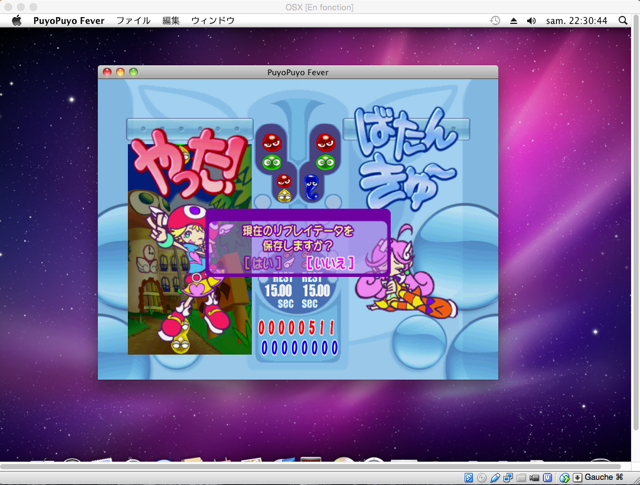Click the virtualization features V icon
This screenshot has height=485, width=640.
547,477
